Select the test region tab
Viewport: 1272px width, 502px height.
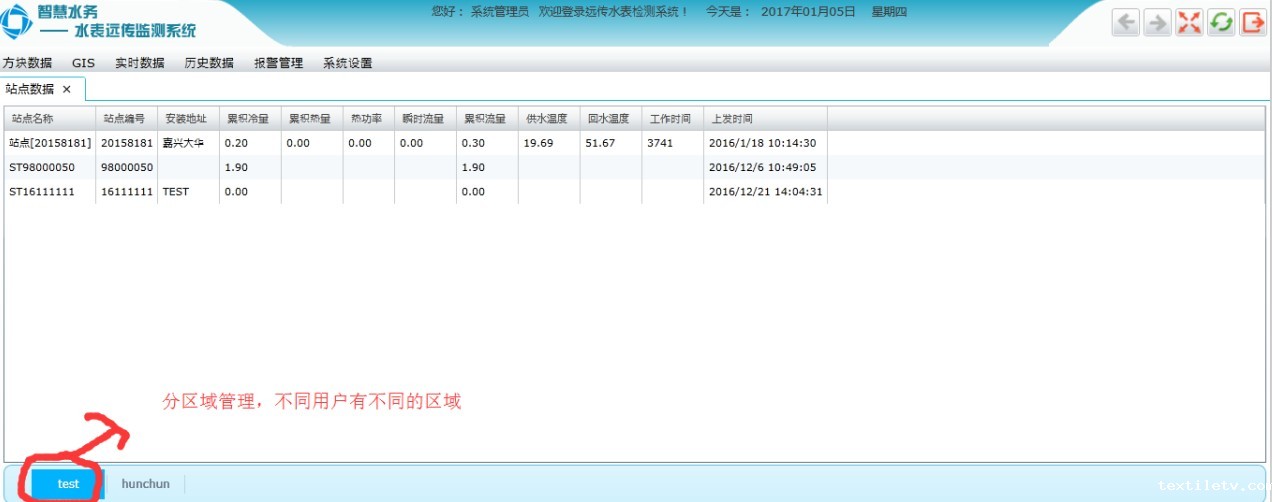coord(68,484)
